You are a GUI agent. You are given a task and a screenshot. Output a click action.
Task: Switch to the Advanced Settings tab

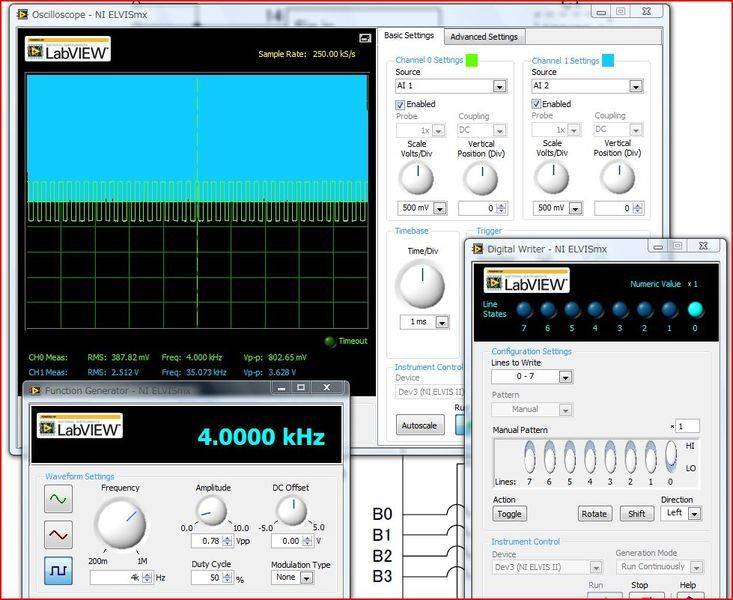click(483, 37)
